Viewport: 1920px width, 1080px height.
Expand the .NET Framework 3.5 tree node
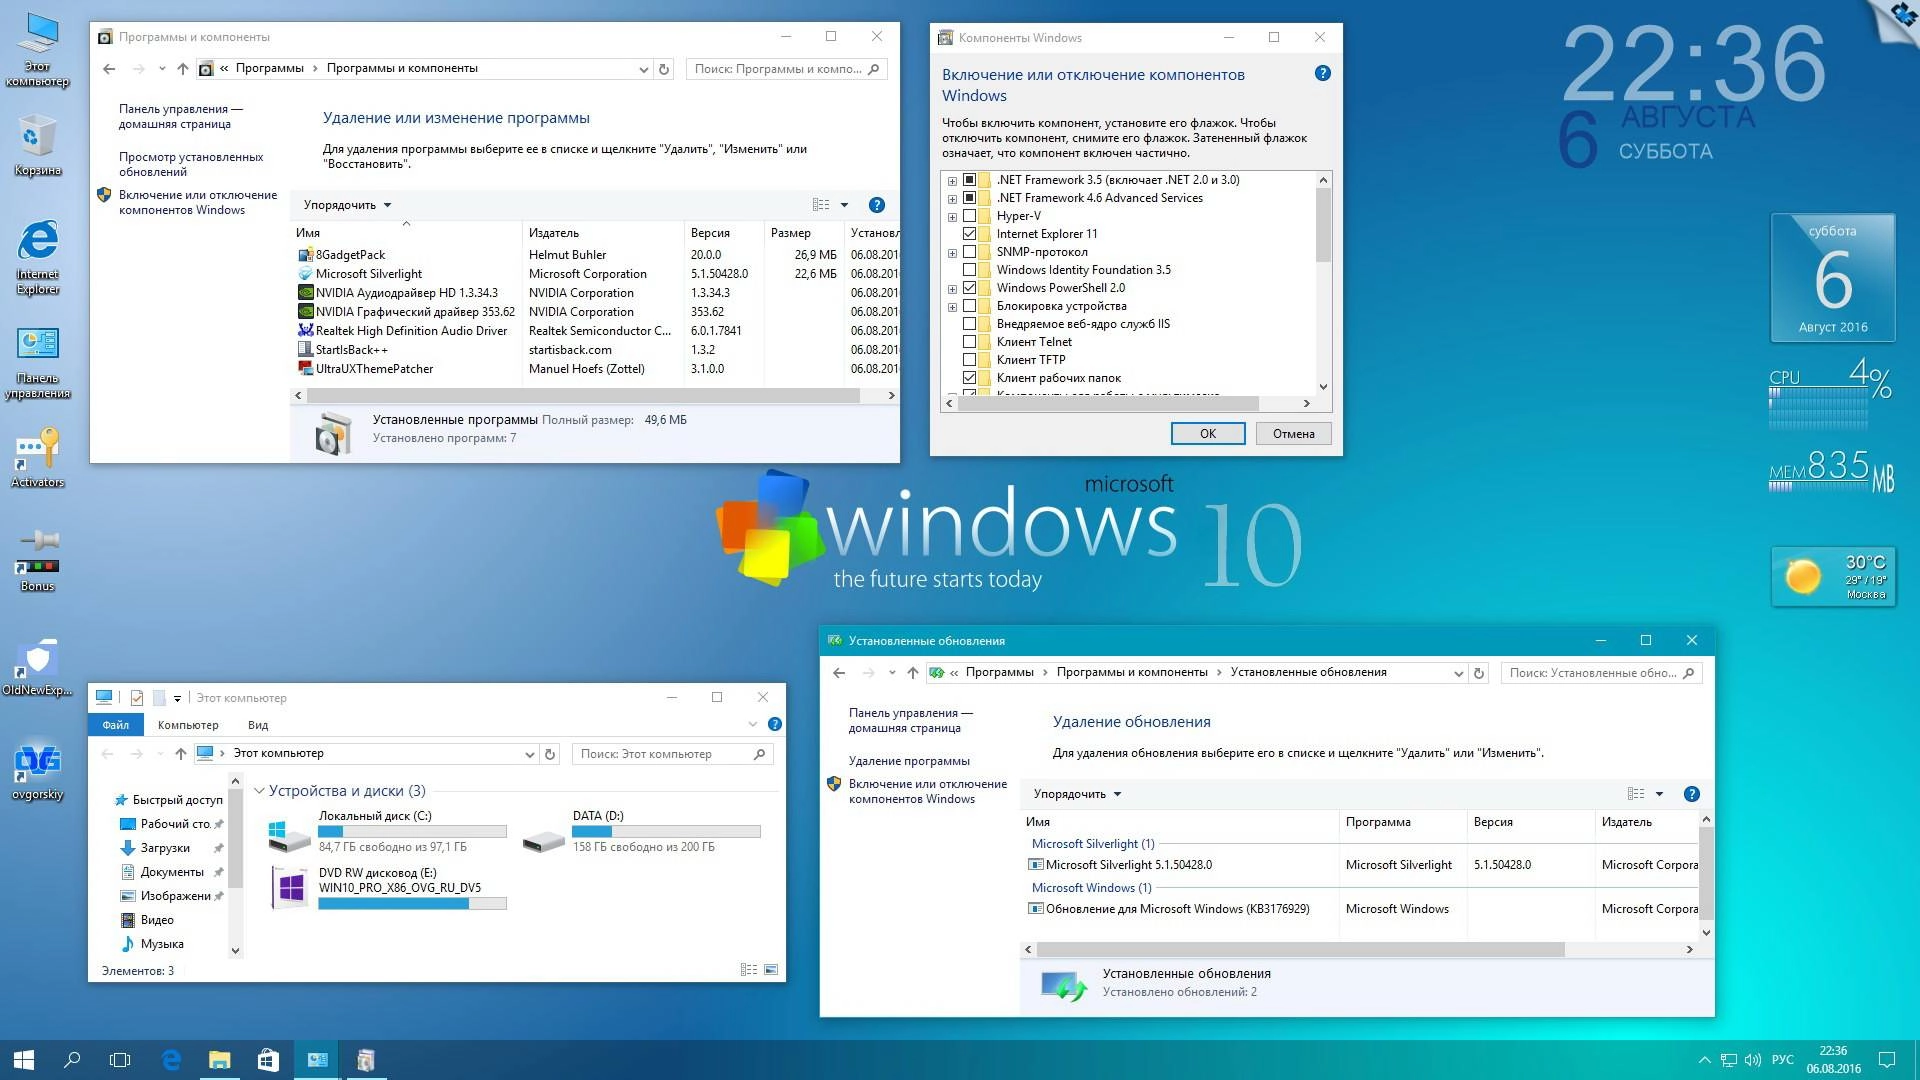pyautogui.click(x=951, y=180)
